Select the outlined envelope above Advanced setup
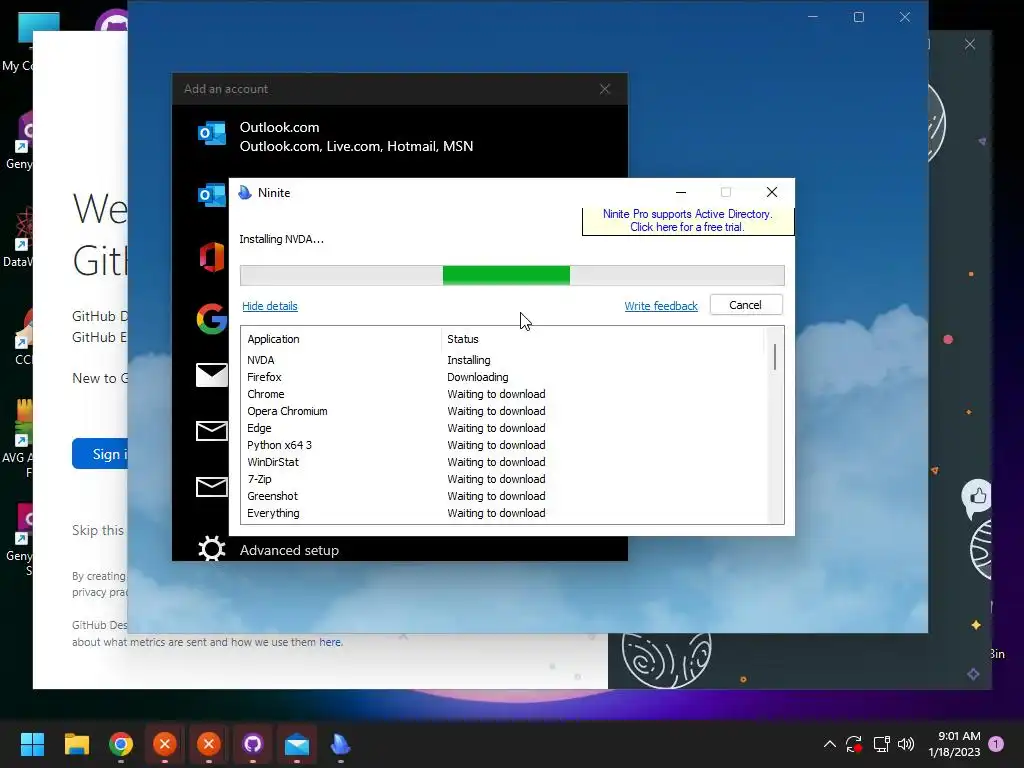Screen dimensions: 1024x768 pos(212,487)
